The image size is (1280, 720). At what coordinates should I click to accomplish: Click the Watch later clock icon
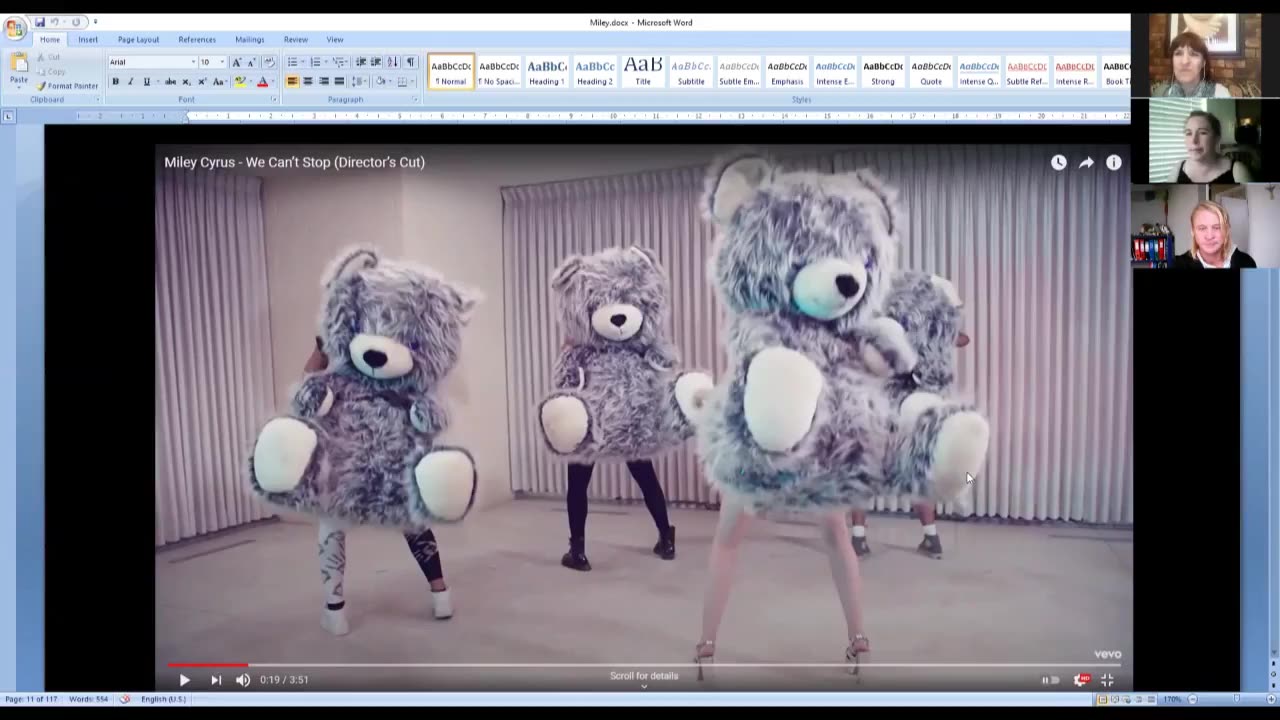pyautogui.click(x=1058, y=162)
